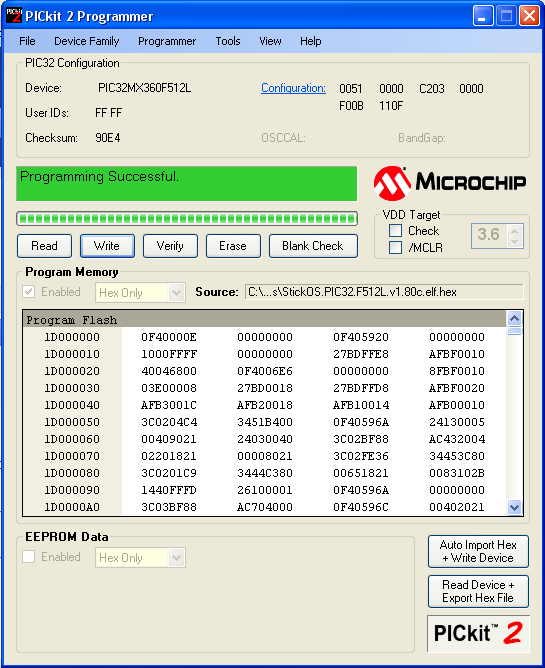Click Auto Import Hex + Write Device
Screen dimensions: 545x668
point(478,551)
